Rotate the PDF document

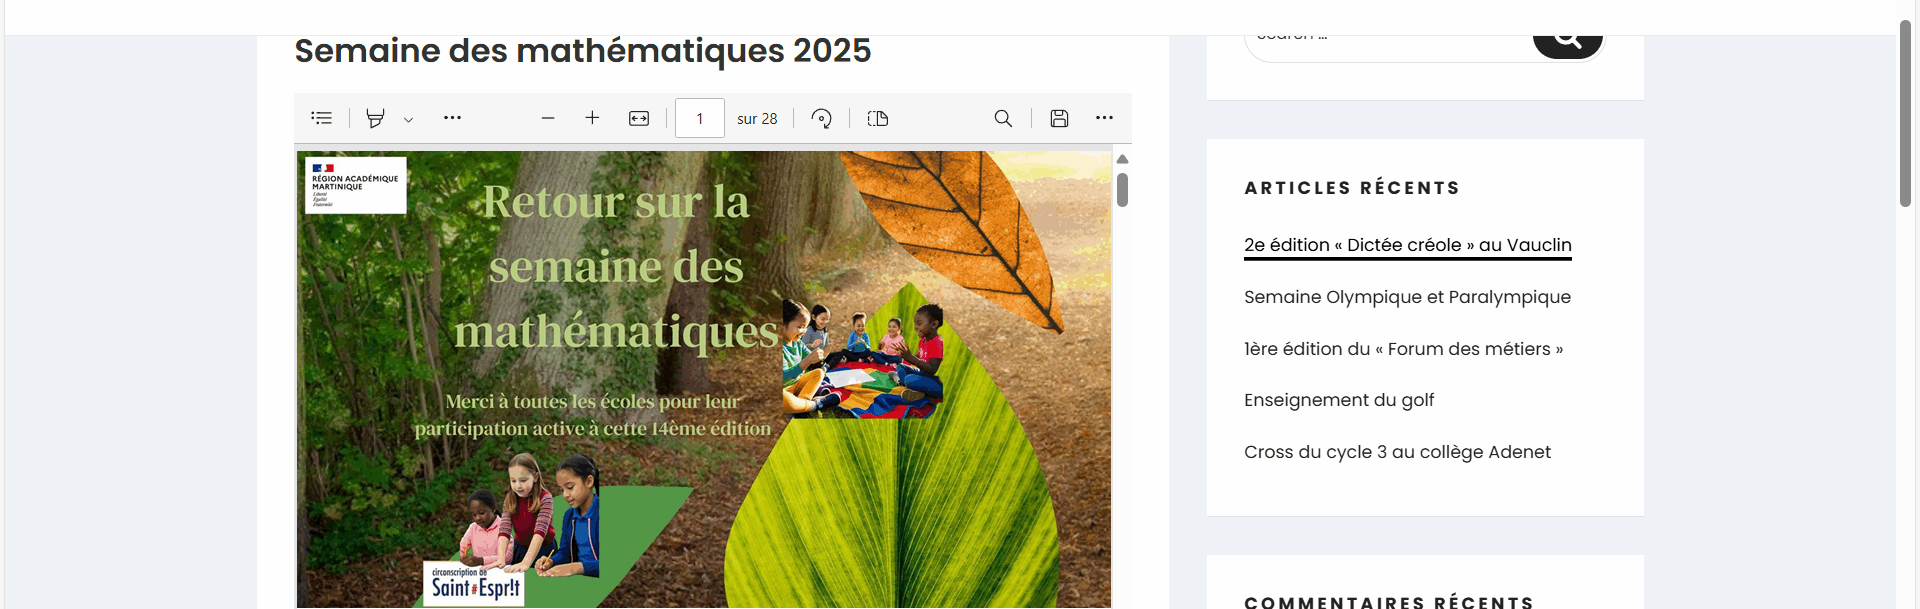tap(821, 118)
